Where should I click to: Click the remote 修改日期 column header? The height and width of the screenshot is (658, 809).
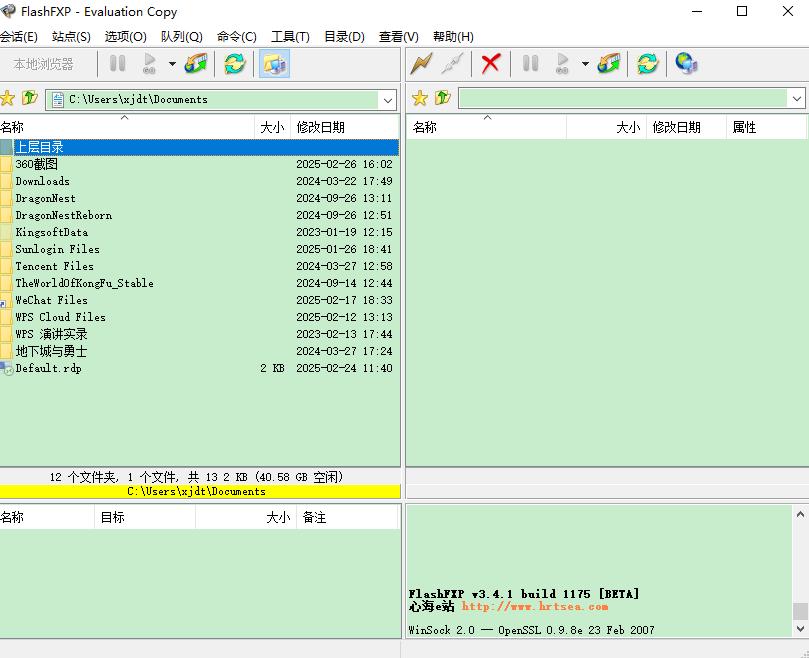(686, 127)
